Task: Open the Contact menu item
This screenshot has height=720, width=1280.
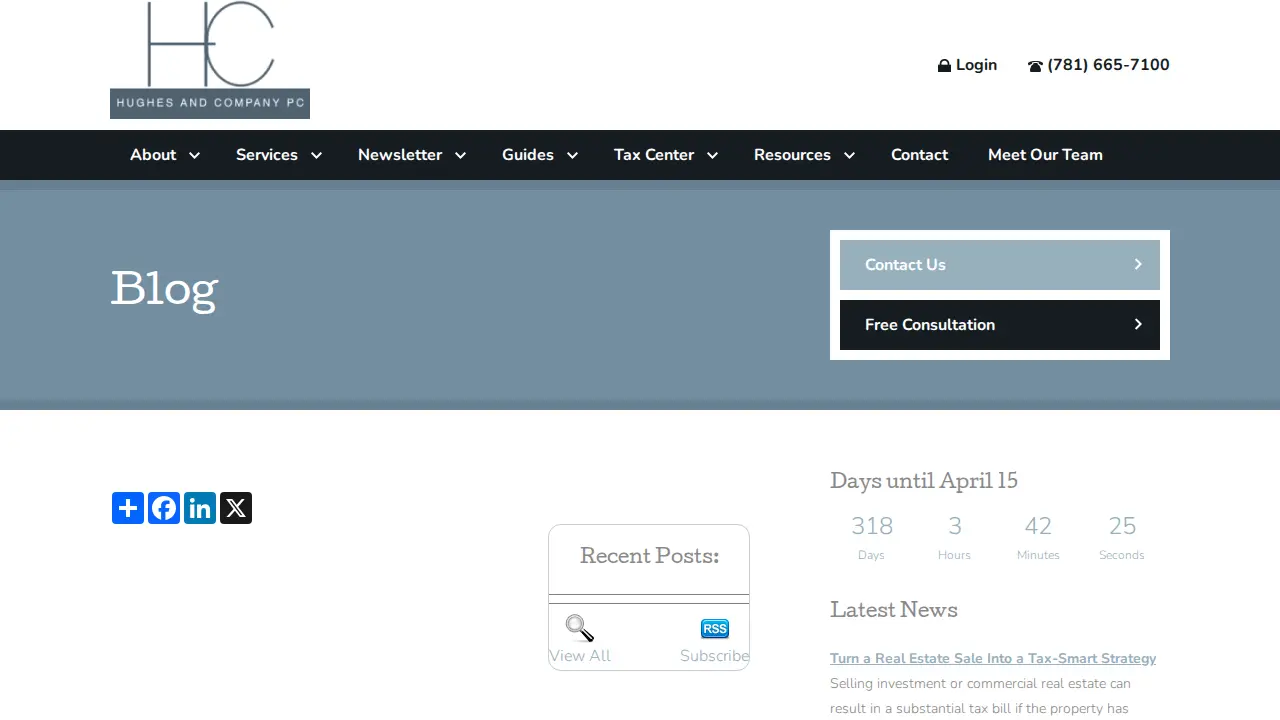Action: click(x=919, y=155)
